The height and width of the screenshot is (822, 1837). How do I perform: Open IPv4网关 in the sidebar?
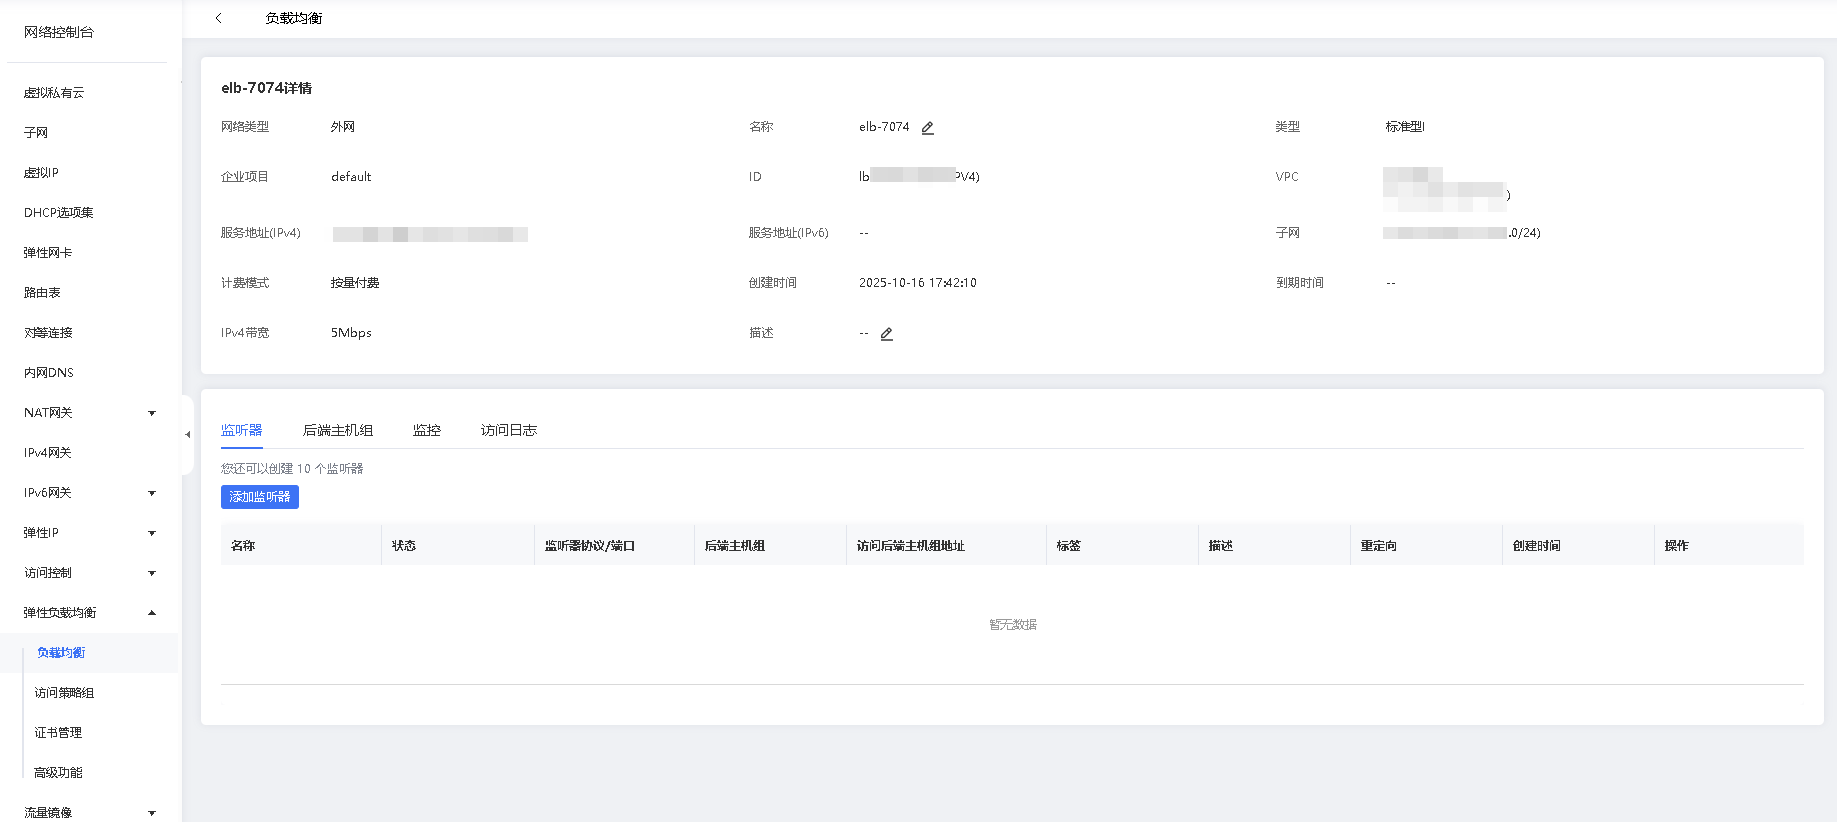(48, 453)
